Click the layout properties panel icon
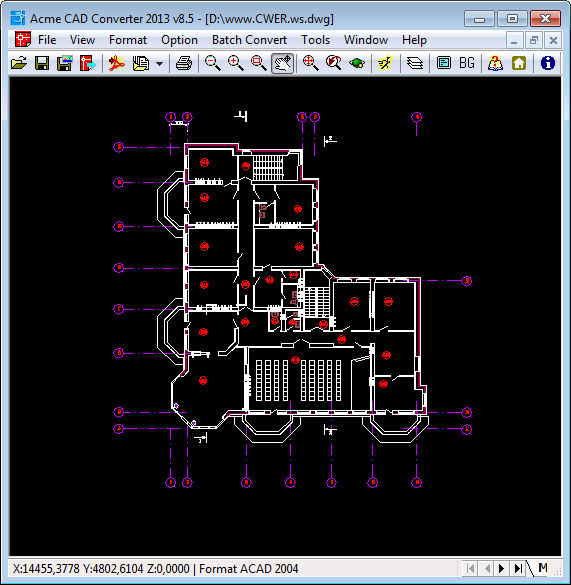Screen dimensions: 571x585 pyautogui.click(x=443, y=63)
